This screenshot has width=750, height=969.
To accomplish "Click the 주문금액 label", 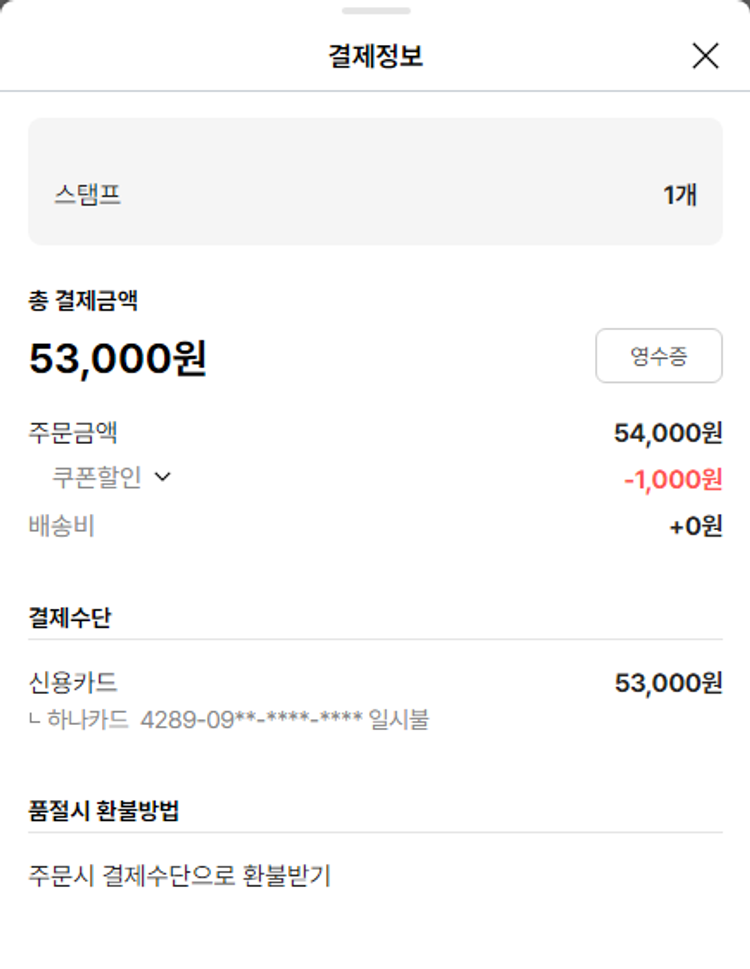I will point(74,433).
